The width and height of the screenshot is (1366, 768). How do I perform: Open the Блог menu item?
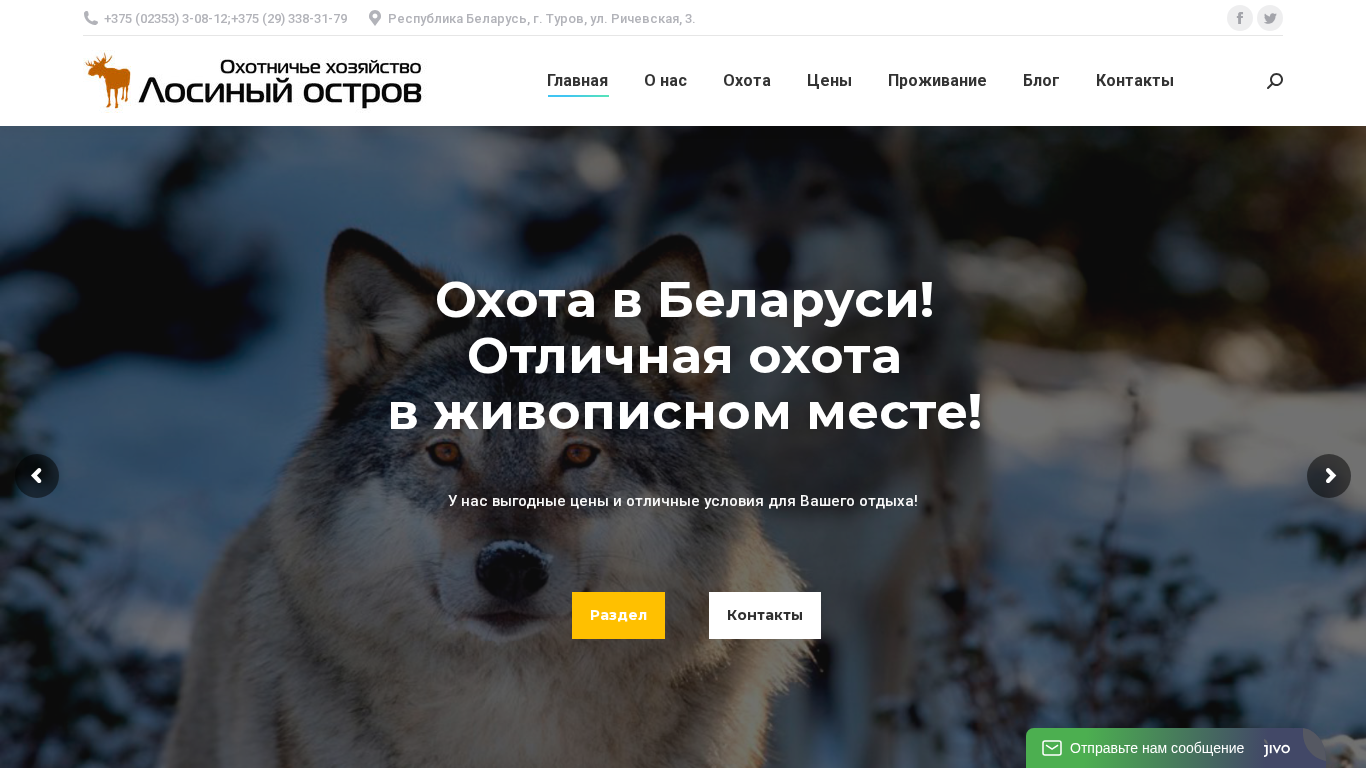pos(1041,81)
